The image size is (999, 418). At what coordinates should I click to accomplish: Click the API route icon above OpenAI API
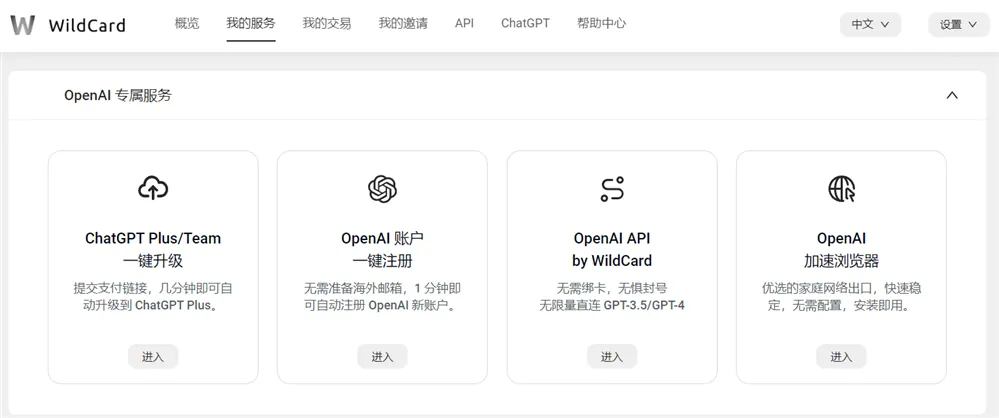pyautogui.click(x=612, y=188)
